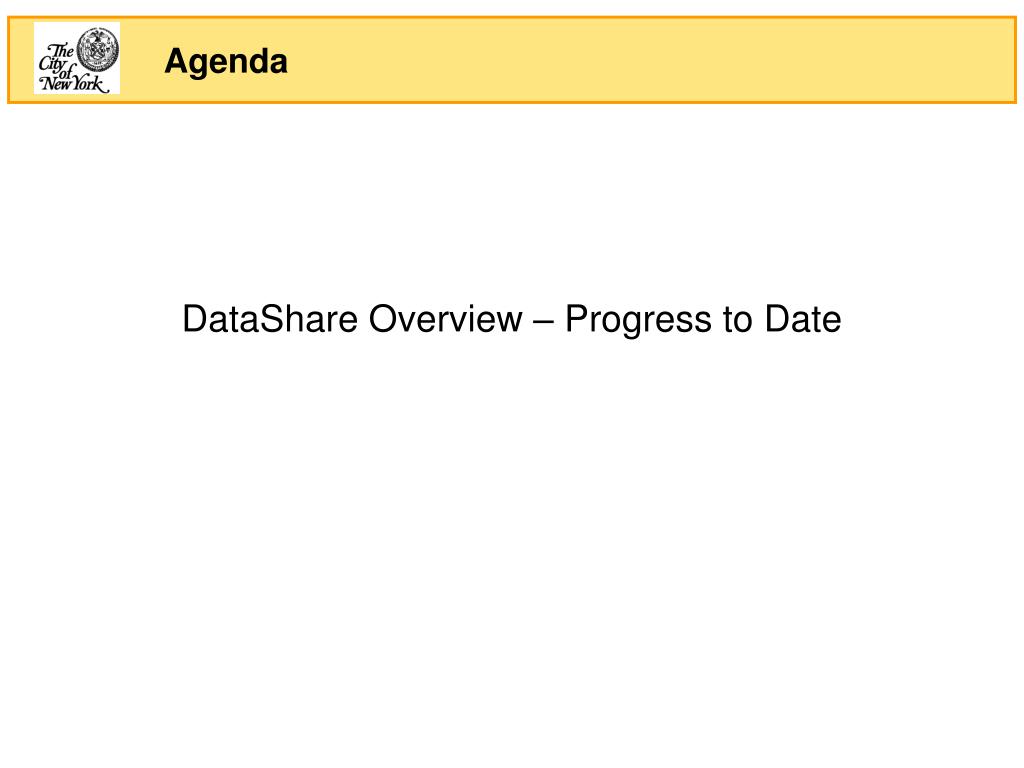Screen dimensions: 1024x768
Task: Click the City of New York logo
Action: click(x=76, y=58)
